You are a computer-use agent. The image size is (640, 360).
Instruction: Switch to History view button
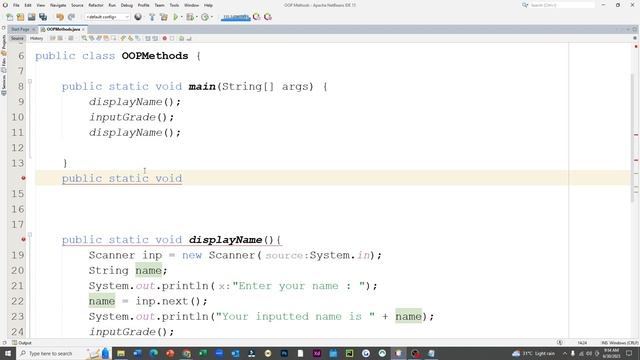point(36,38)
